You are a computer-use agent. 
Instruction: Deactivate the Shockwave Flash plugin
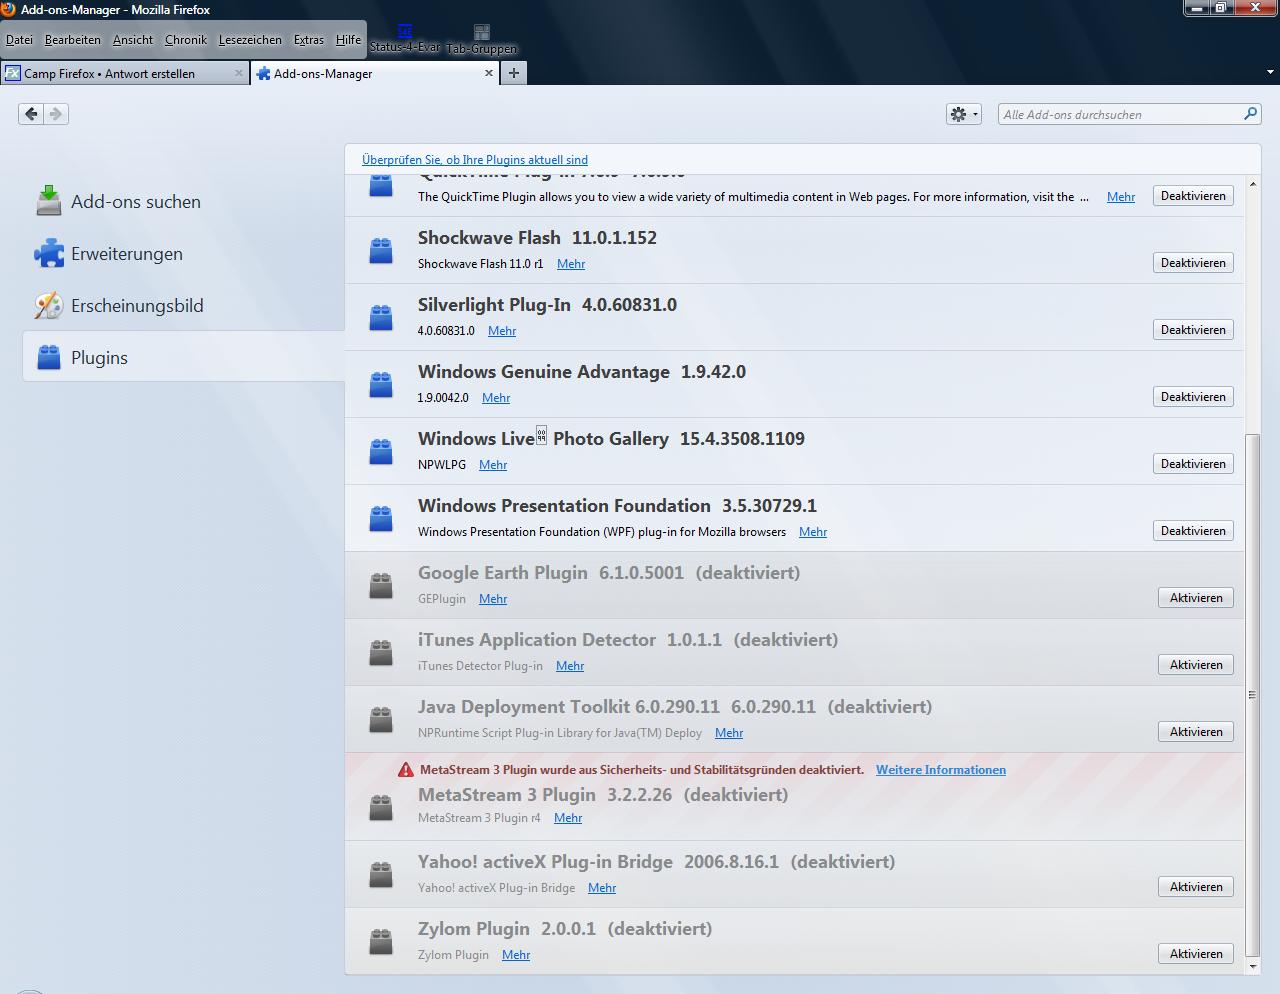click(x=1193, y=263)
